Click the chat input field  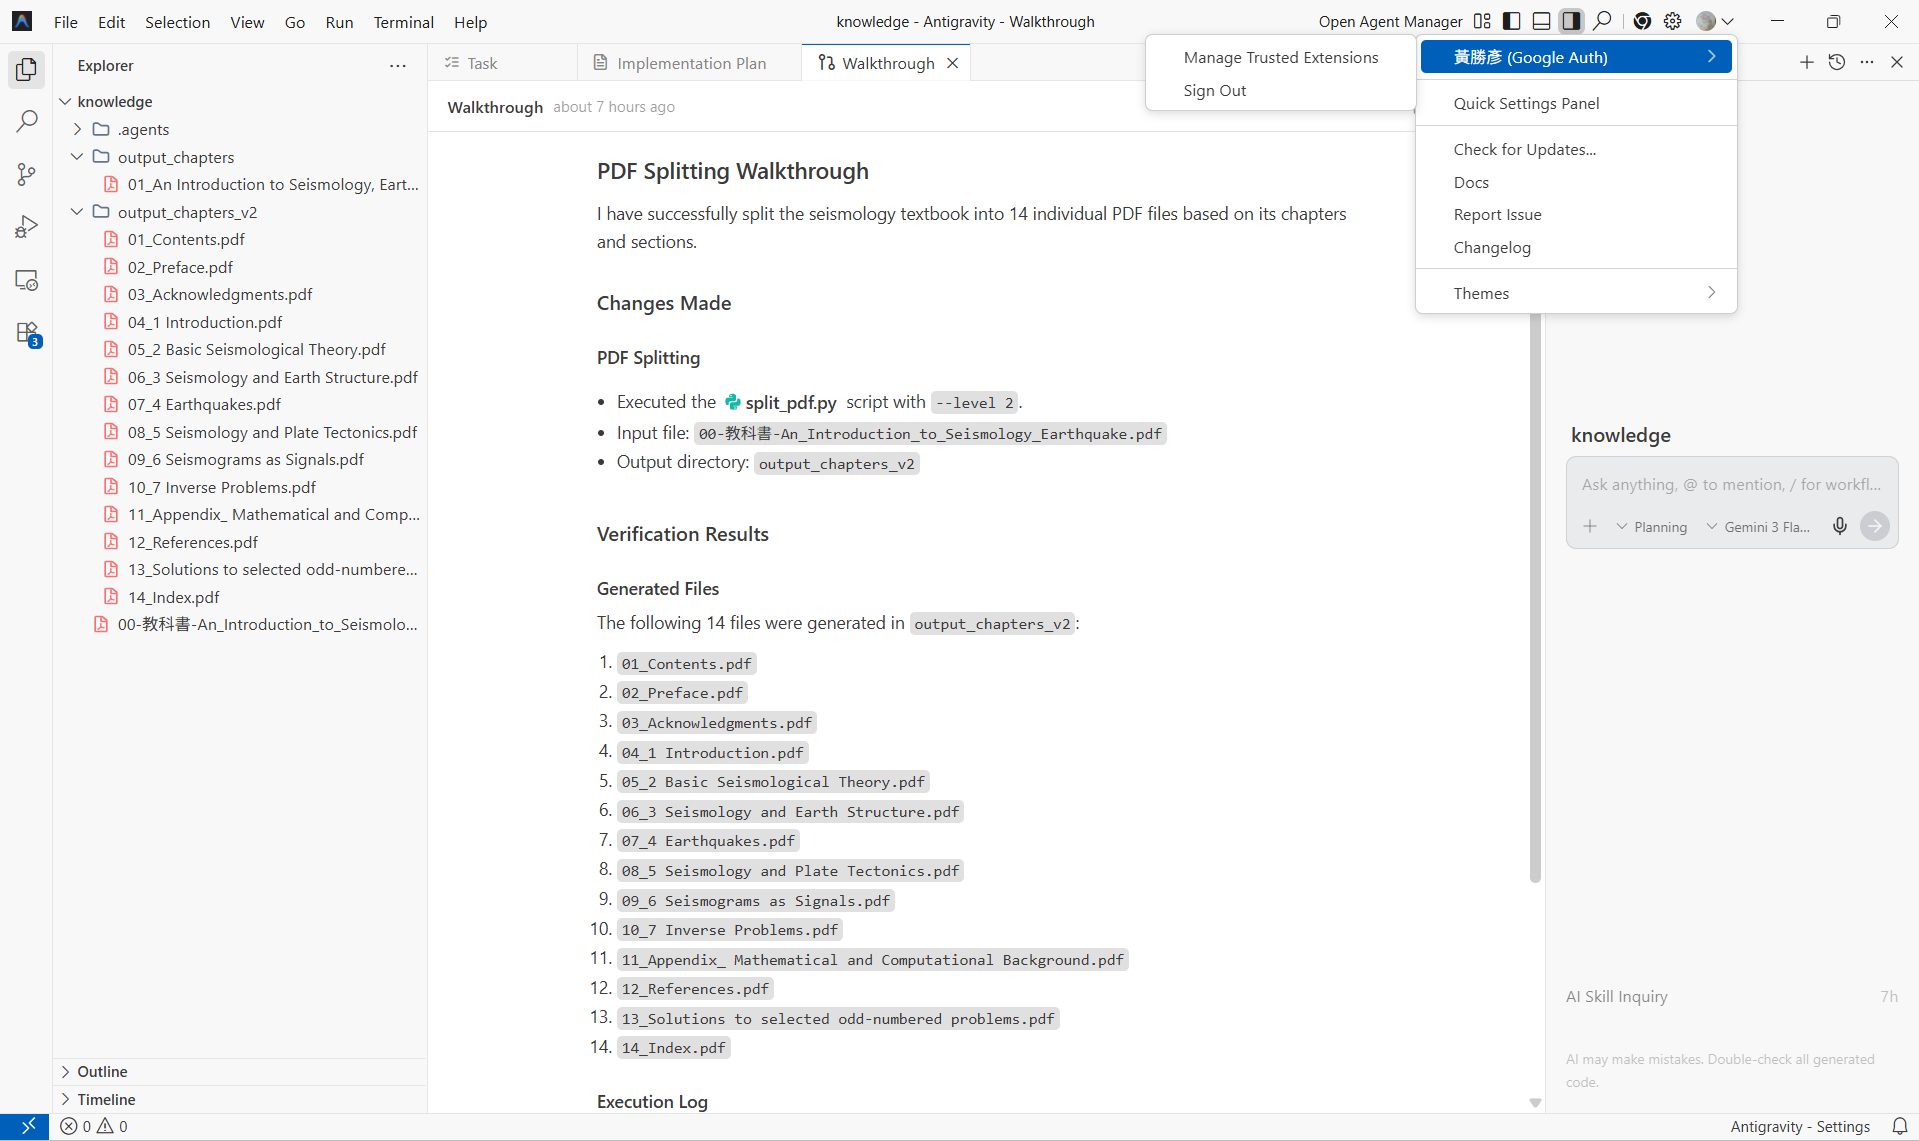point(1731,484)
